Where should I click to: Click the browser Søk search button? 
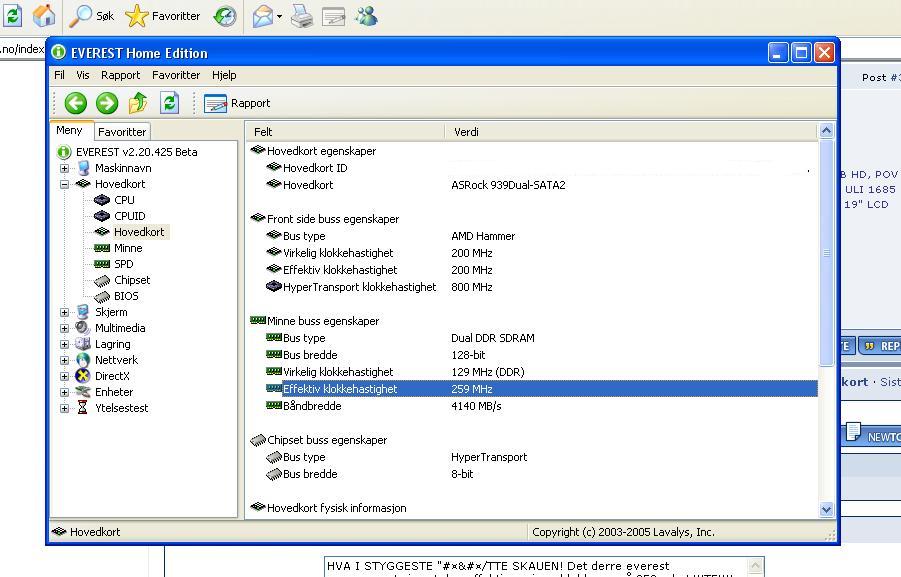[x=91, y=16]
